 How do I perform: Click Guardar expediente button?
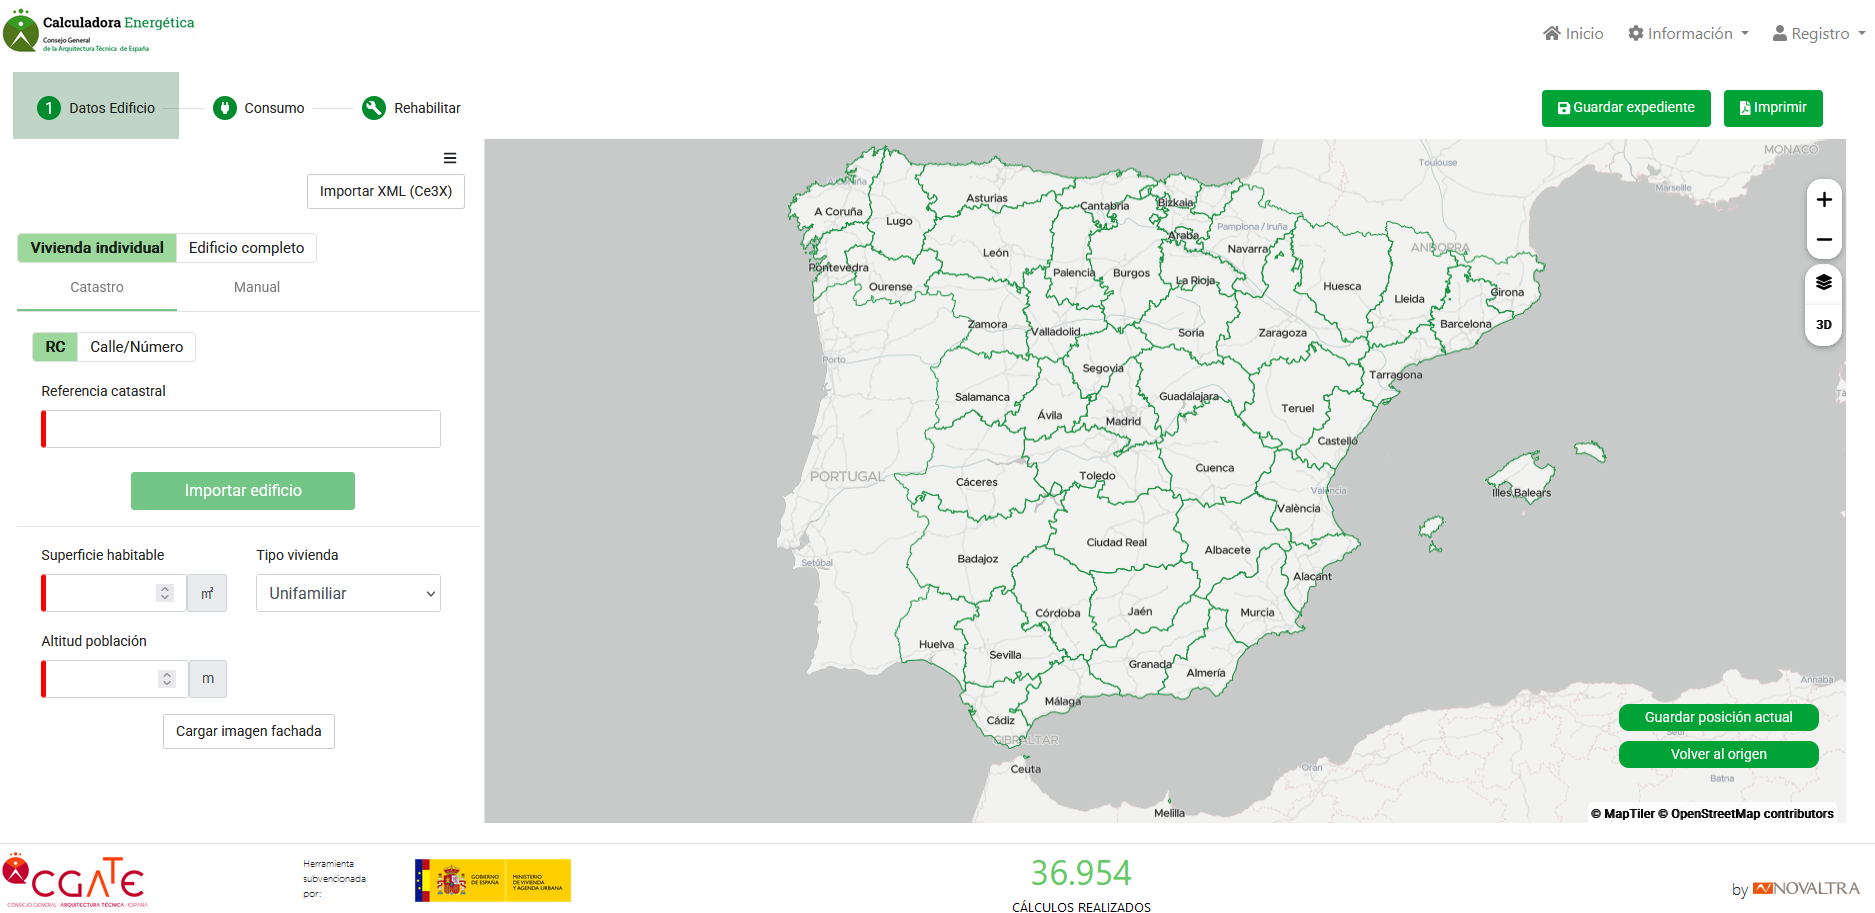click(1626, 108)
